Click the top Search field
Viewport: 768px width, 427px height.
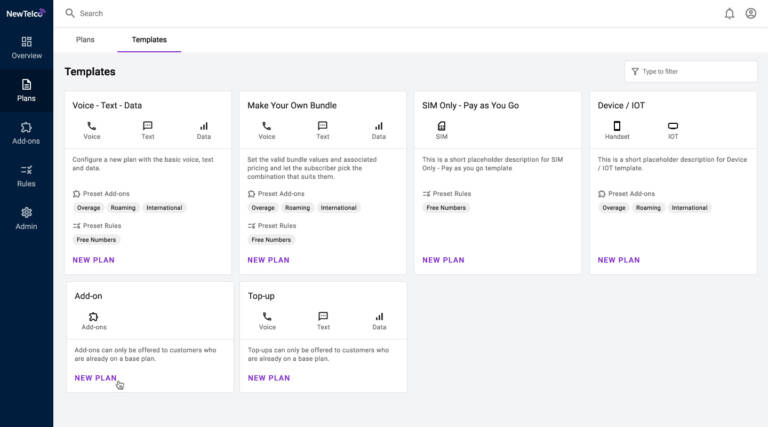[200, 14]
